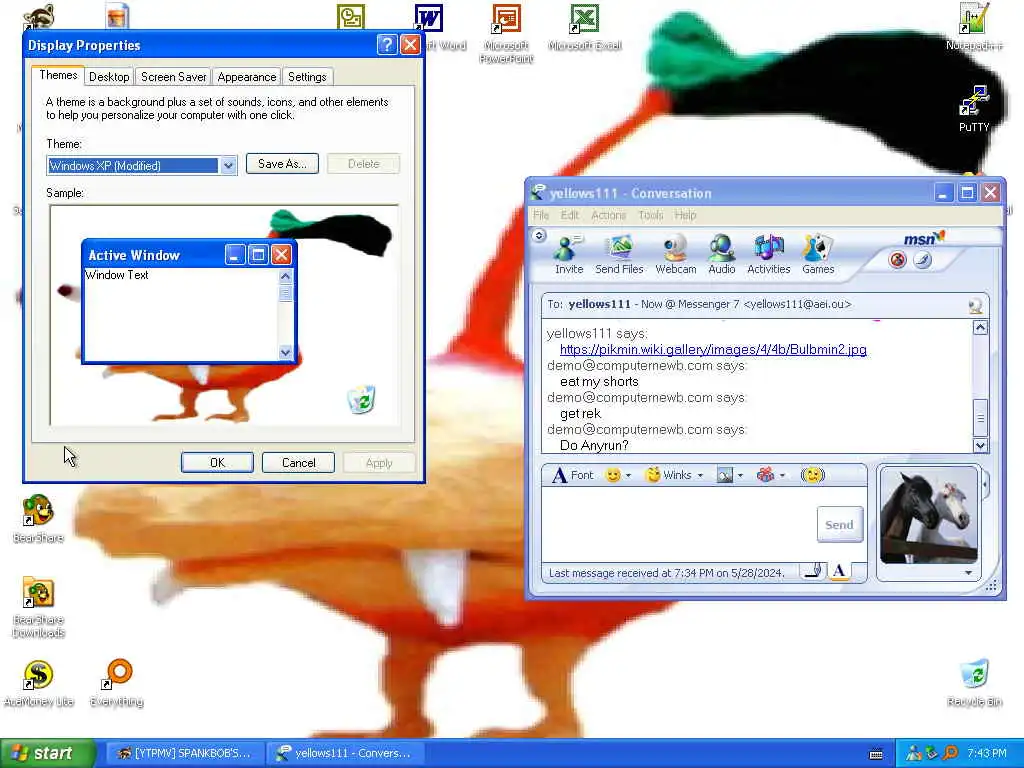1024x768 pixels.
Task: Click the Send button in the conversation
Action: click(x=839, y=524)
